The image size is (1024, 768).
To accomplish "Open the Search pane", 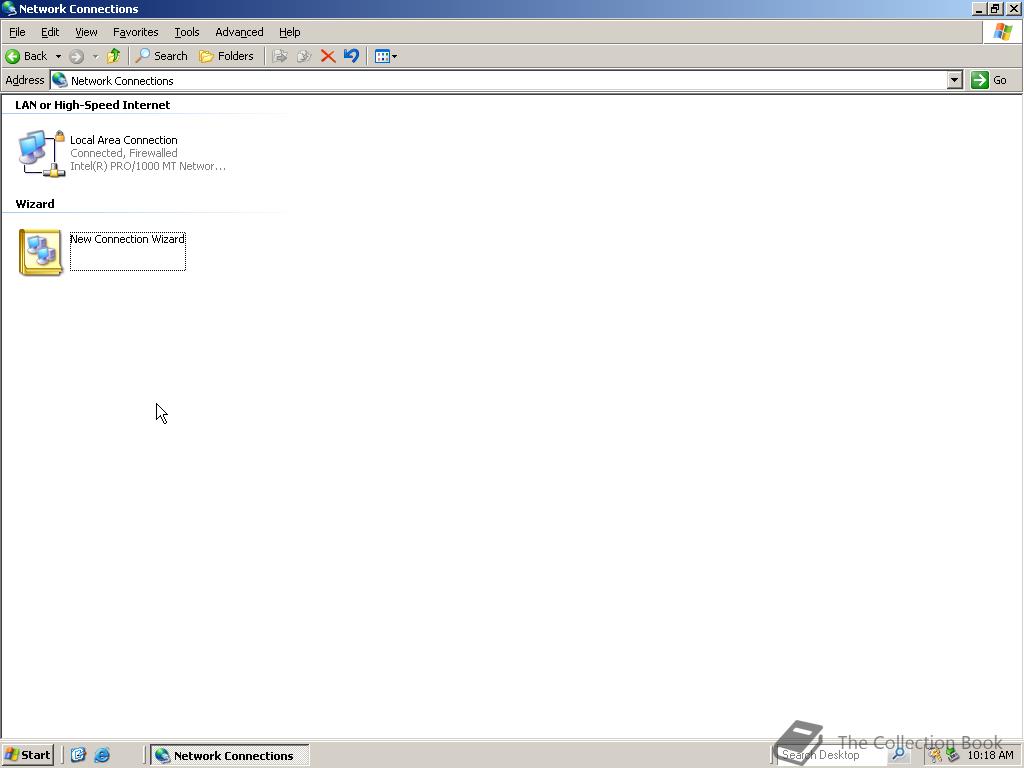I will [x=161, y=56].
